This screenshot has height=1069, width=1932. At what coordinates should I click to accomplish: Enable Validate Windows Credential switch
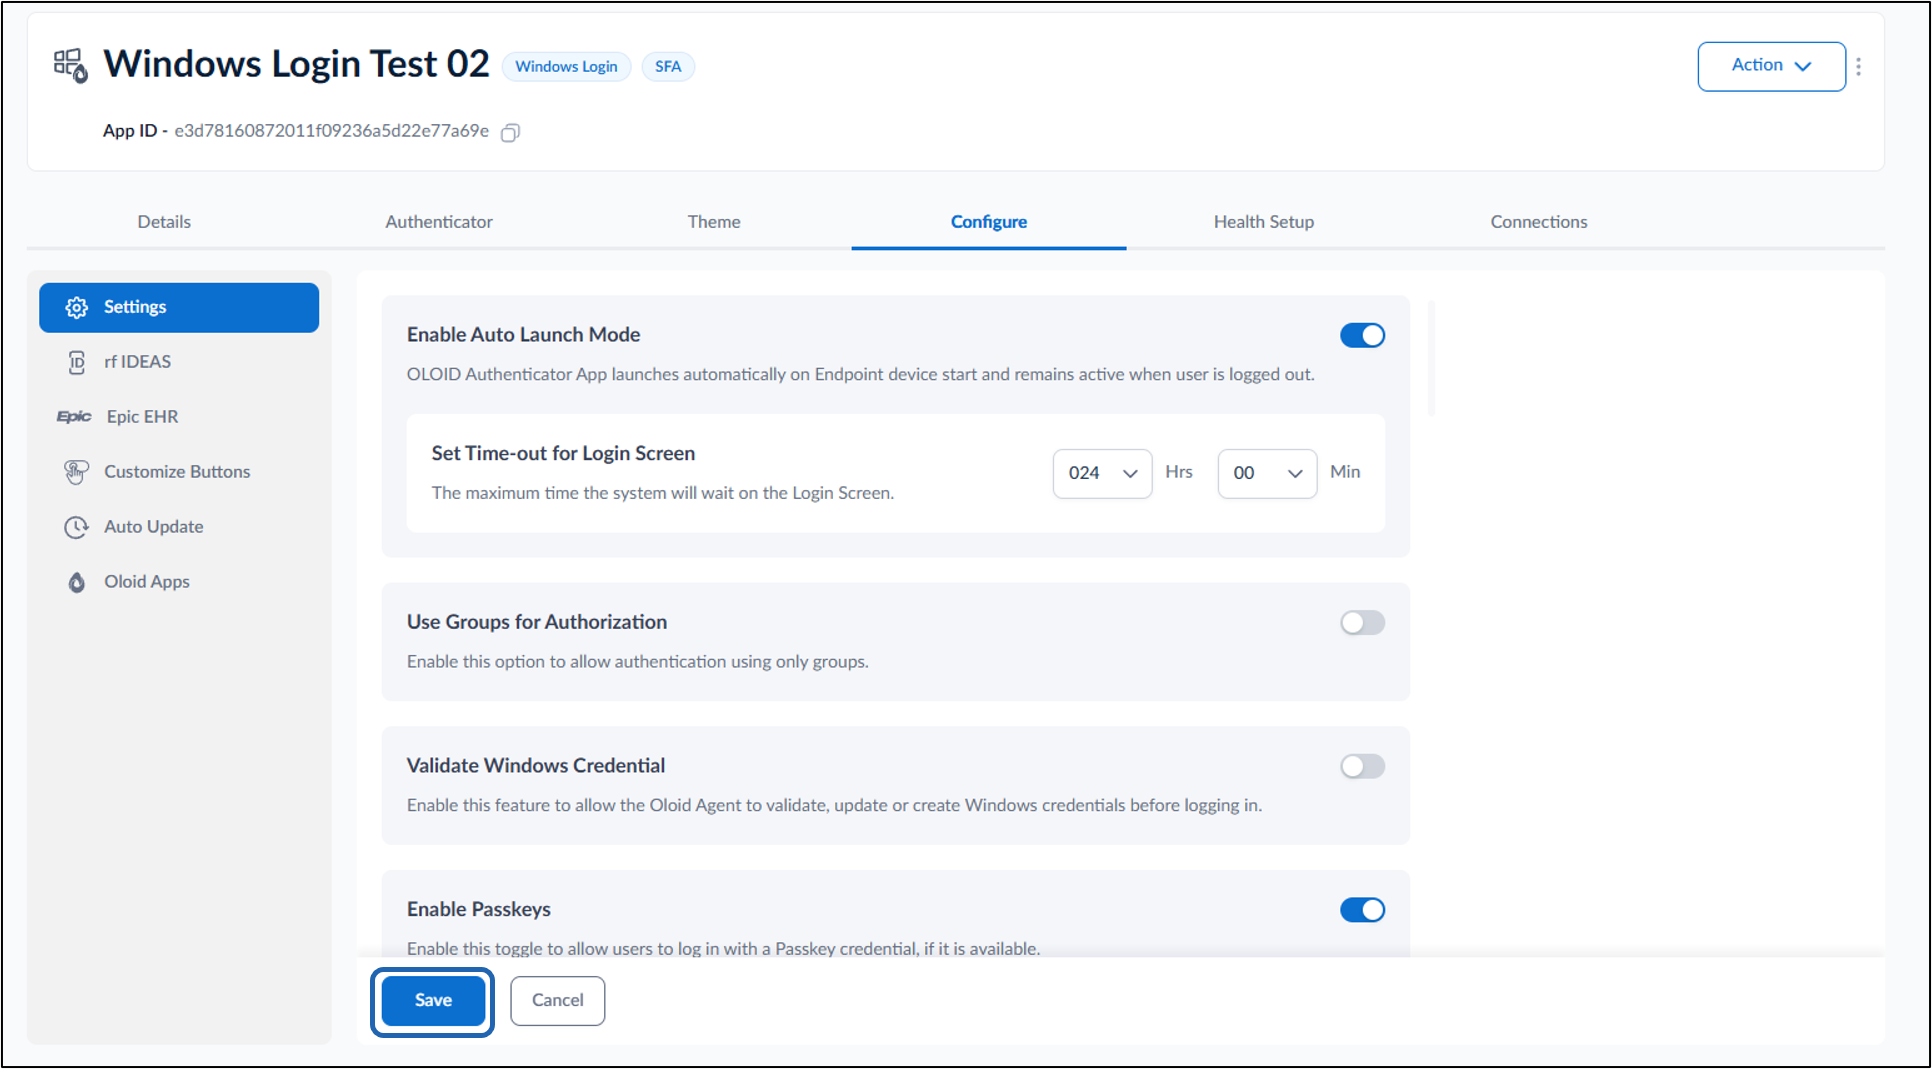[x=1362, y=767]
